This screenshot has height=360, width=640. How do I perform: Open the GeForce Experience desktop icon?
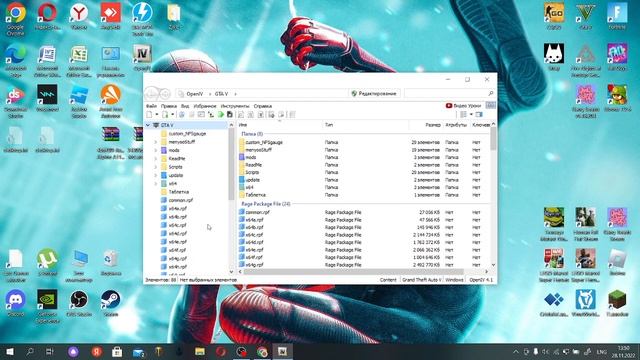47,306
